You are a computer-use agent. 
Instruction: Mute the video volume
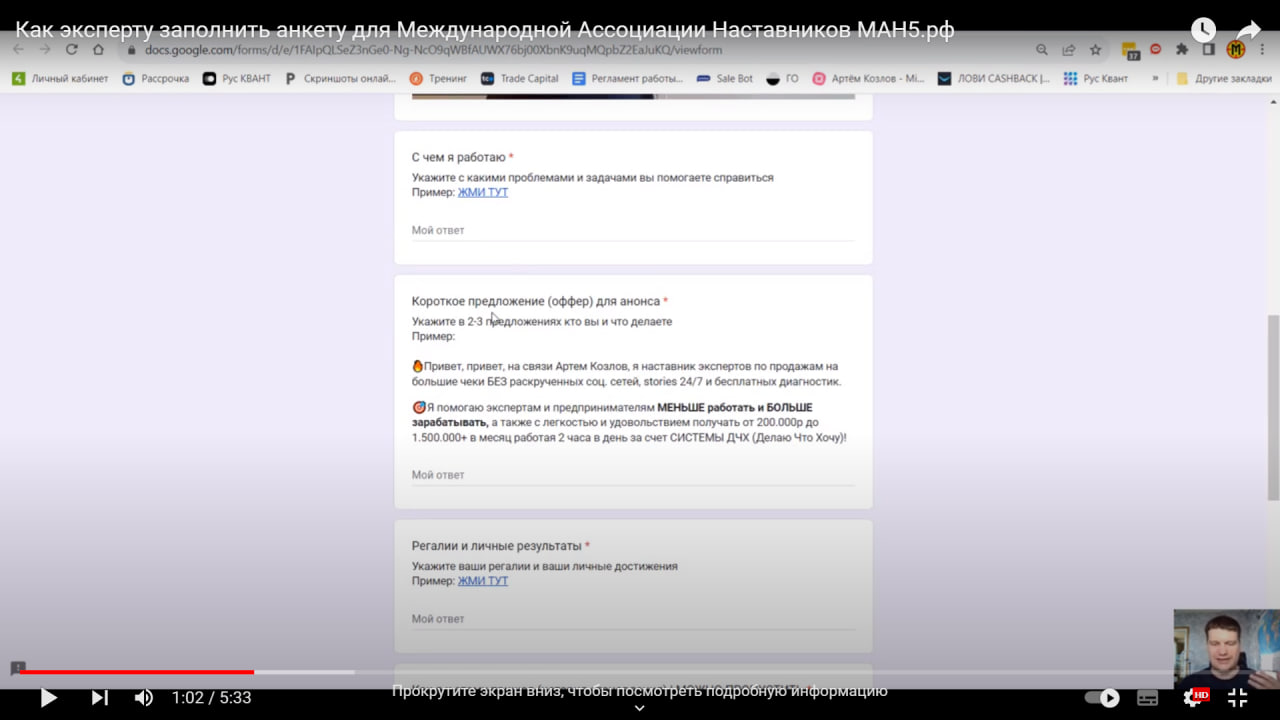coord(144,698)
